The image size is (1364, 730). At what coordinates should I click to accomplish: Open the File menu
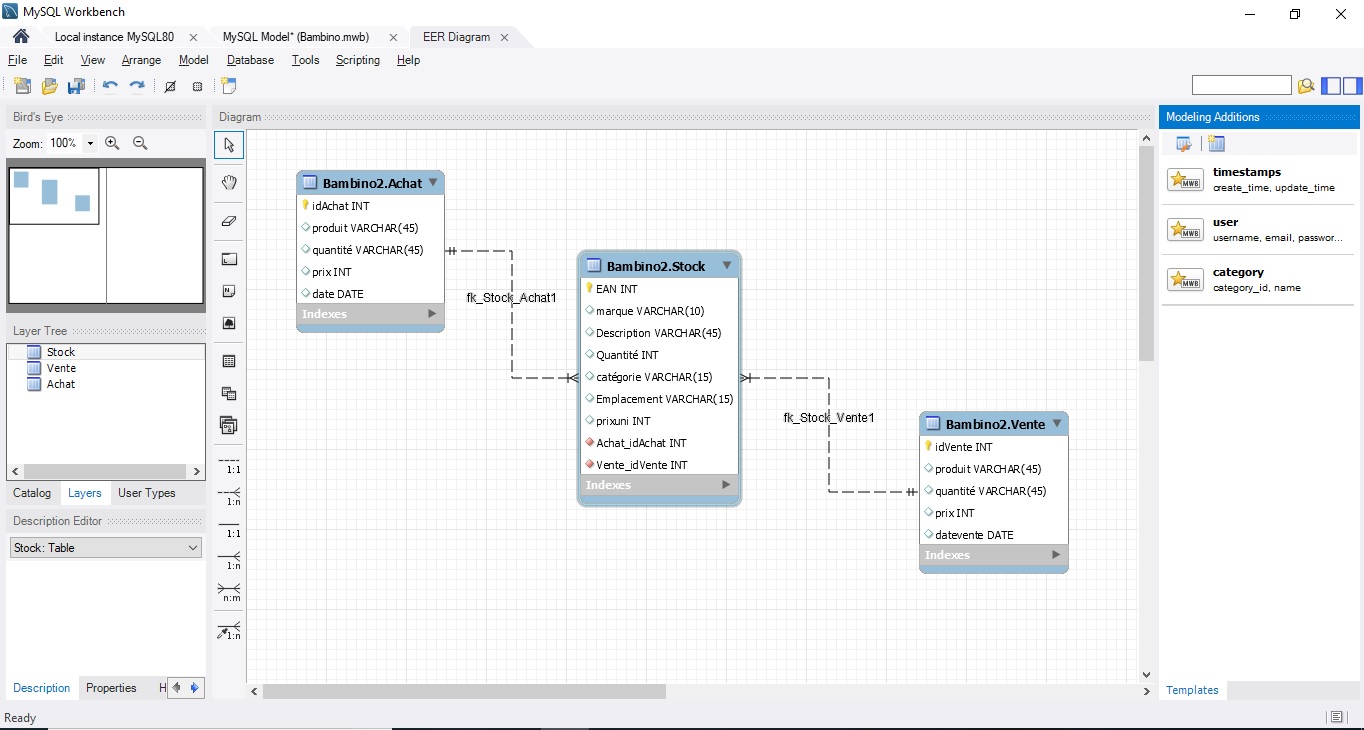coord(17,60)
